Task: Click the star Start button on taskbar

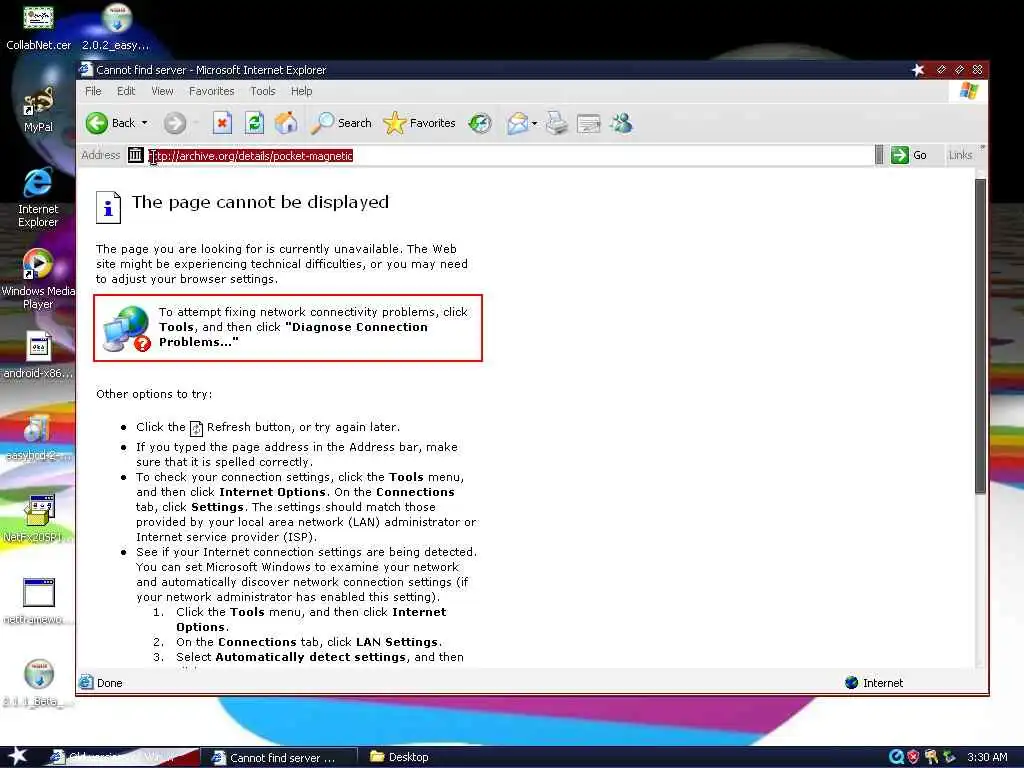Action: pos(17,756)
